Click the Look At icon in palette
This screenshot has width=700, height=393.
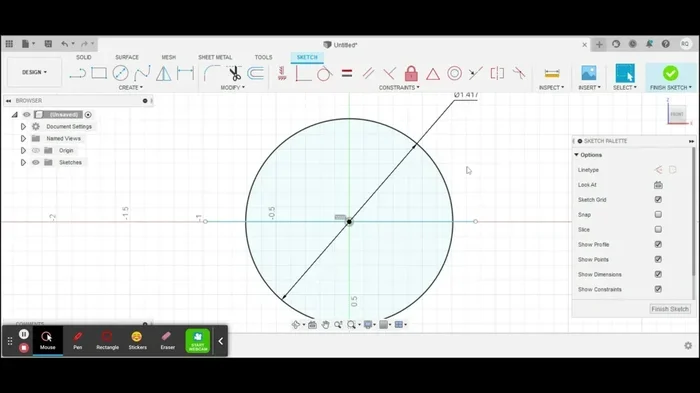(658, 185)
